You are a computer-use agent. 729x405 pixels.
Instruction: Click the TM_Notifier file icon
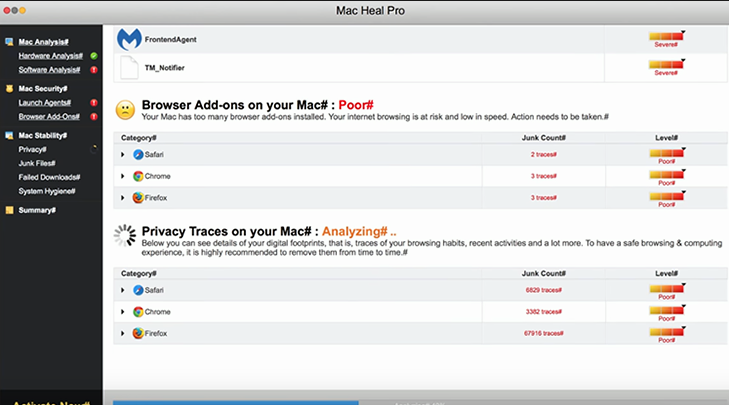tap(129, 67)
